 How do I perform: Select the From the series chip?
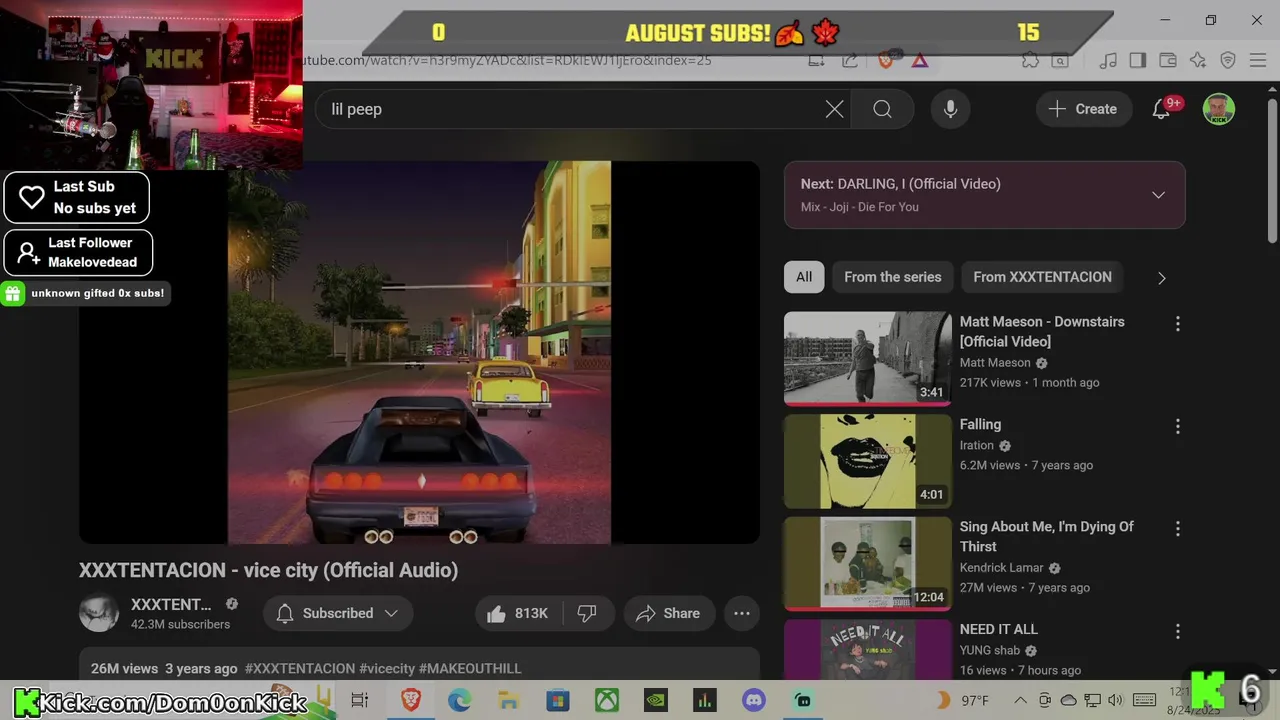coord(893,277)
